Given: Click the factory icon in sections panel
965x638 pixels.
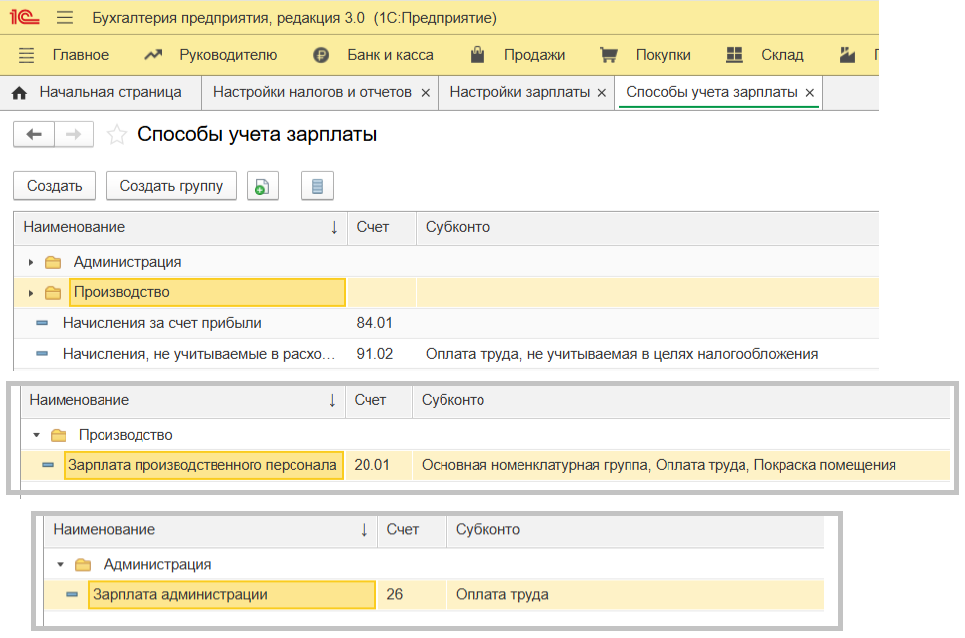Looking at the screenshot, I should 847,55.
